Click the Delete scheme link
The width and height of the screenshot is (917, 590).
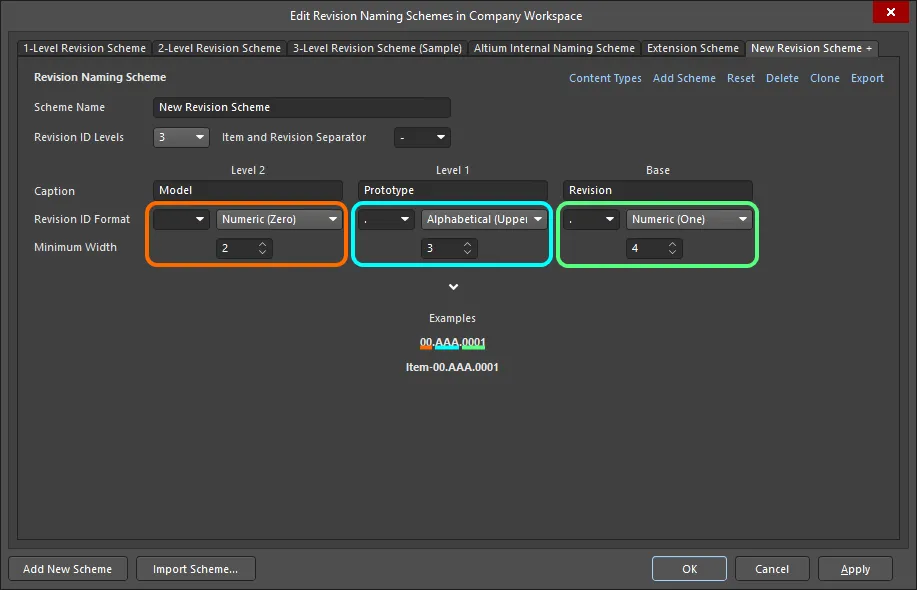pyautogui.click(x=782, y=78)
